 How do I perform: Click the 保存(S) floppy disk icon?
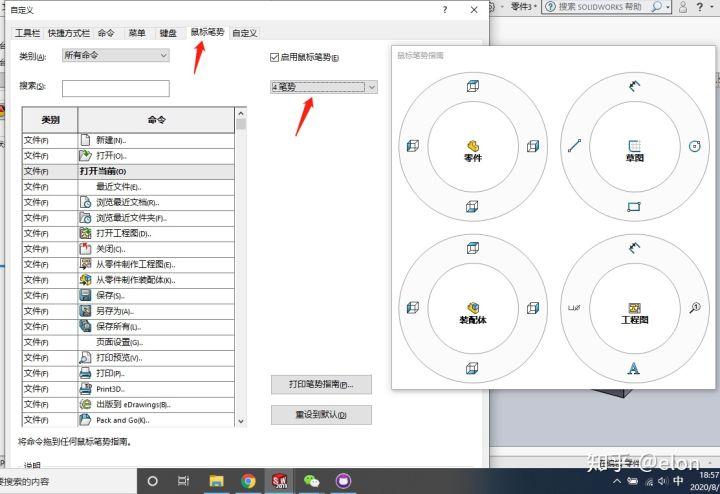point(85,295)
